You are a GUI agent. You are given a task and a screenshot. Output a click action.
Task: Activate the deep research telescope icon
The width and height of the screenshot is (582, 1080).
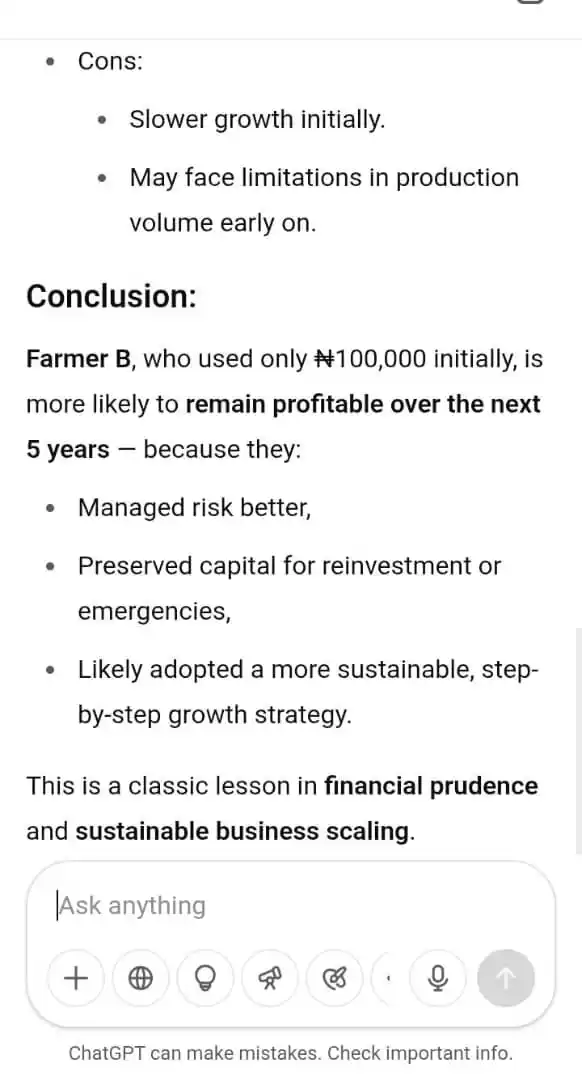(x=269, y=978)
